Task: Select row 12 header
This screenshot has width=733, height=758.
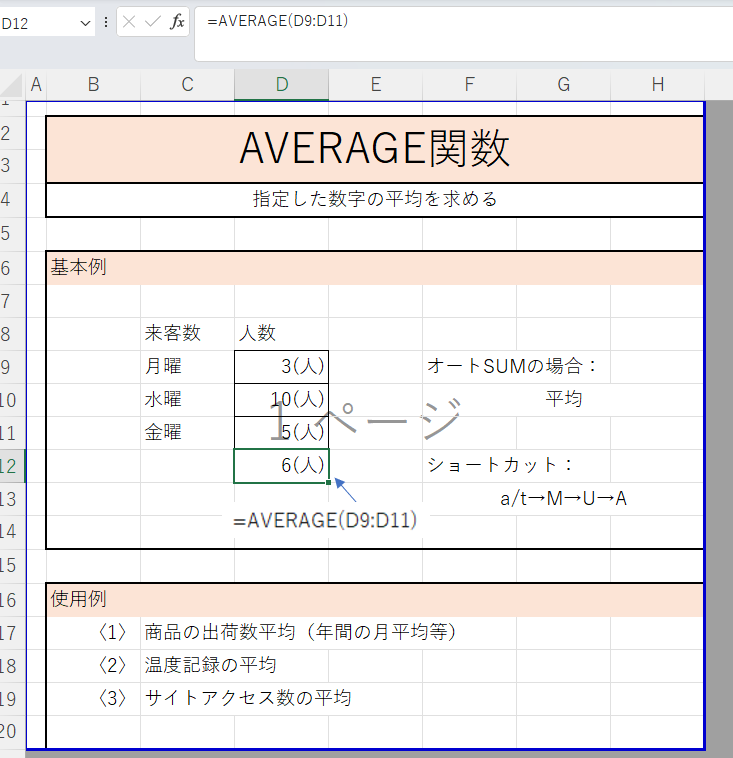Action: coord(12,466)
